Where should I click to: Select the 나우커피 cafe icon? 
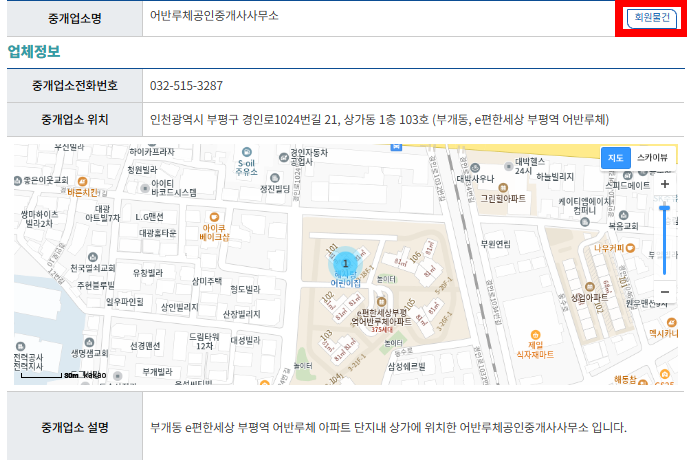click(630, 248)
